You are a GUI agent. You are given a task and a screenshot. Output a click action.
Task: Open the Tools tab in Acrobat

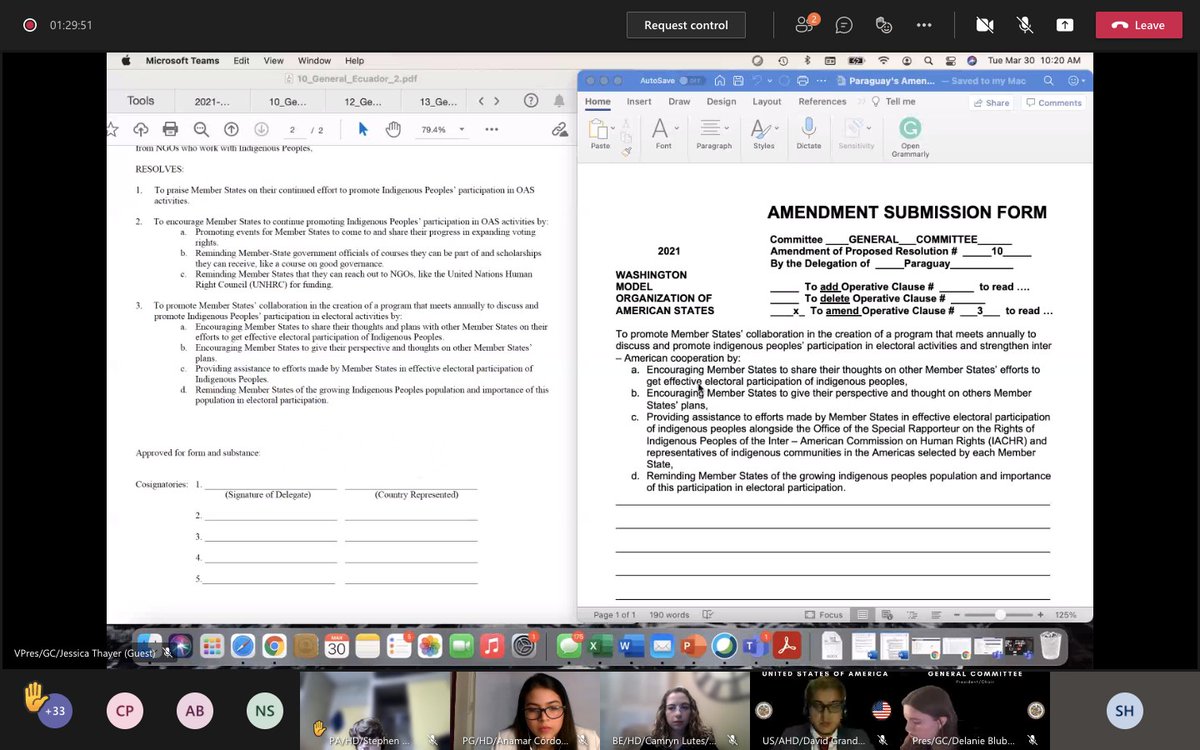[141, 101]
